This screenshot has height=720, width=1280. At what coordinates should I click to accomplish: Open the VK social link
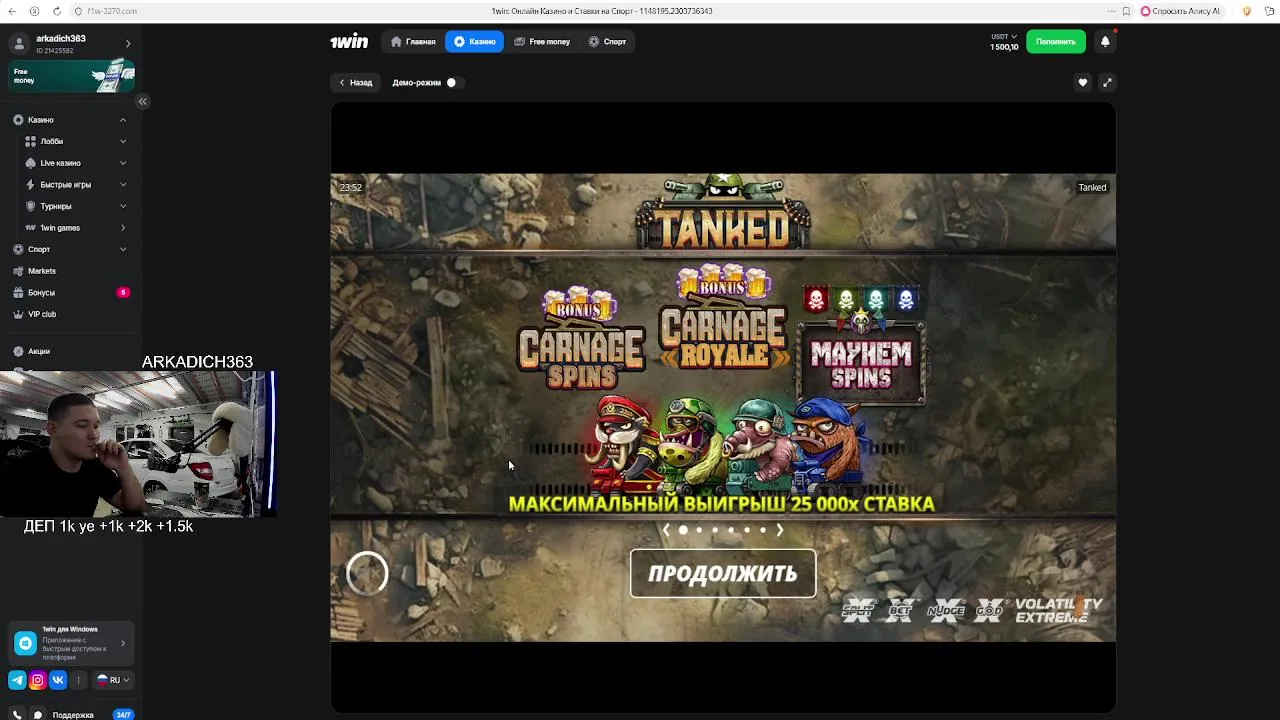pyautogui.click(x=58, y=680)
